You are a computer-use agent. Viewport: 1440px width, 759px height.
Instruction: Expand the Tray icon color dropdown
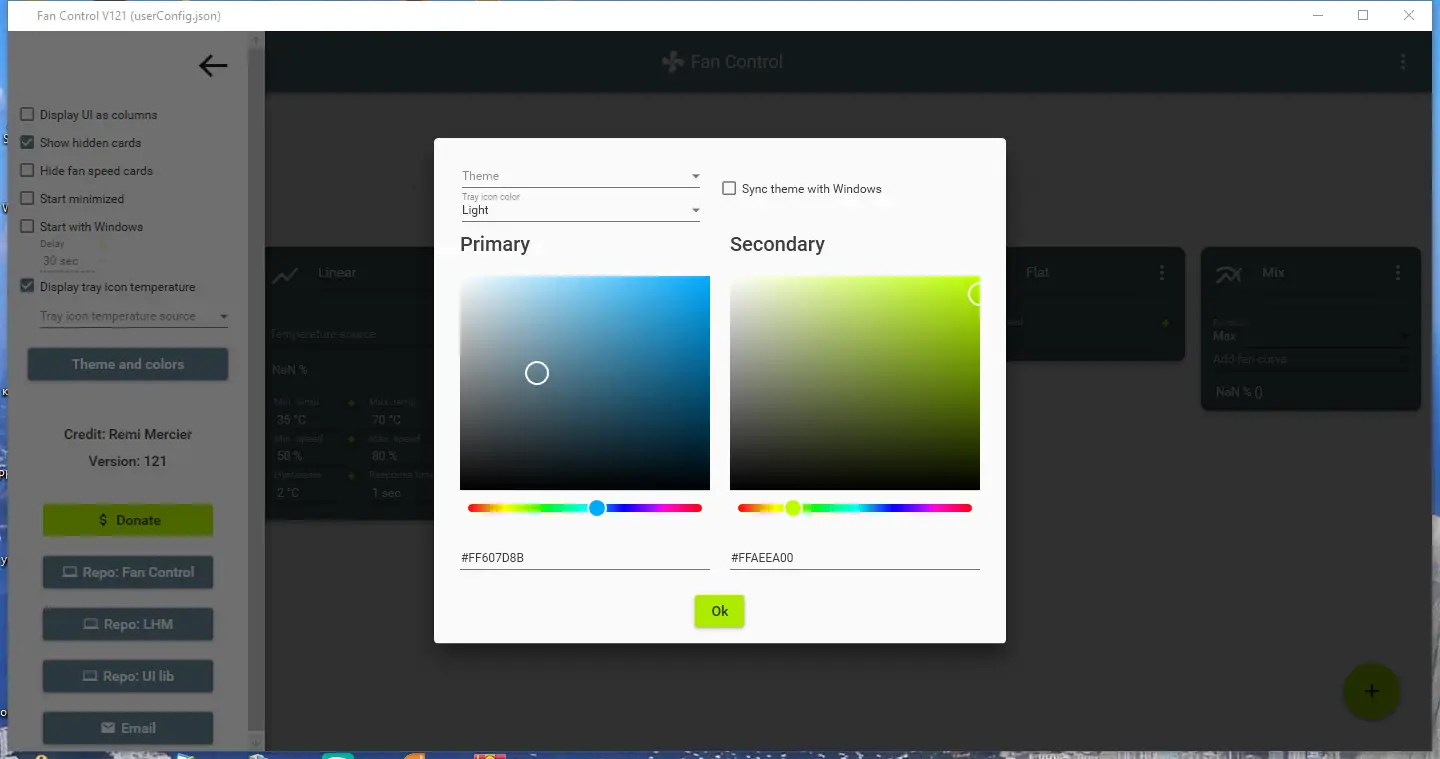tap(581, 206)
